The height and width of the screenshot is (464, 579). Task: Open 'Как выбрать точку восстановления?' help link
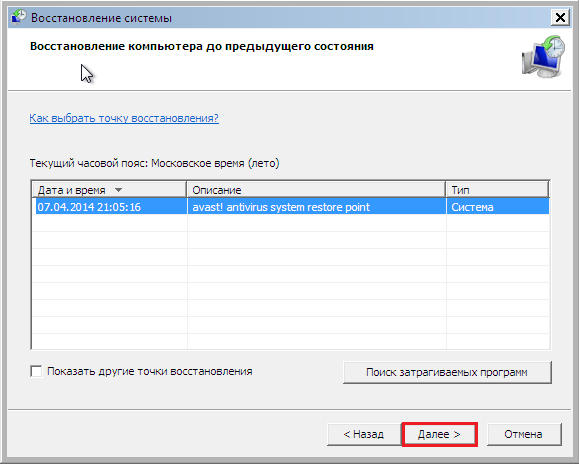(x=124, y=118)
